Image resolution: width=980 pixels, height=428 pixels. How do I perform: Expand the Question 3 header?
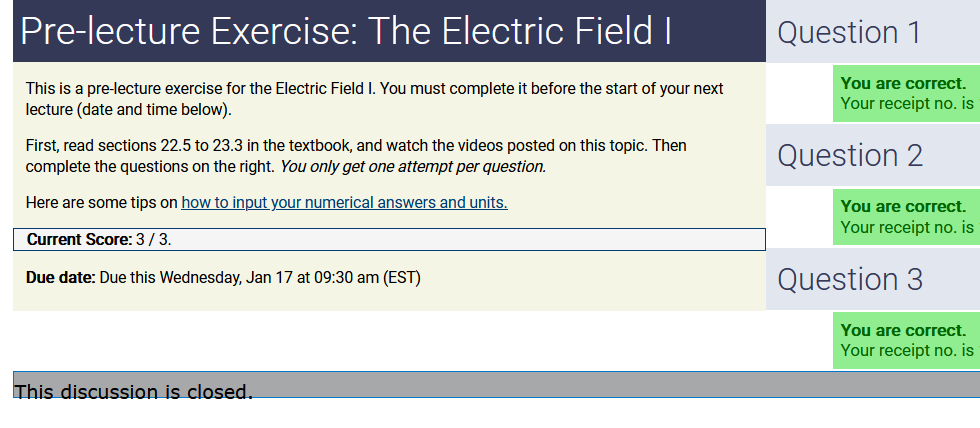[x=849, y=279]
